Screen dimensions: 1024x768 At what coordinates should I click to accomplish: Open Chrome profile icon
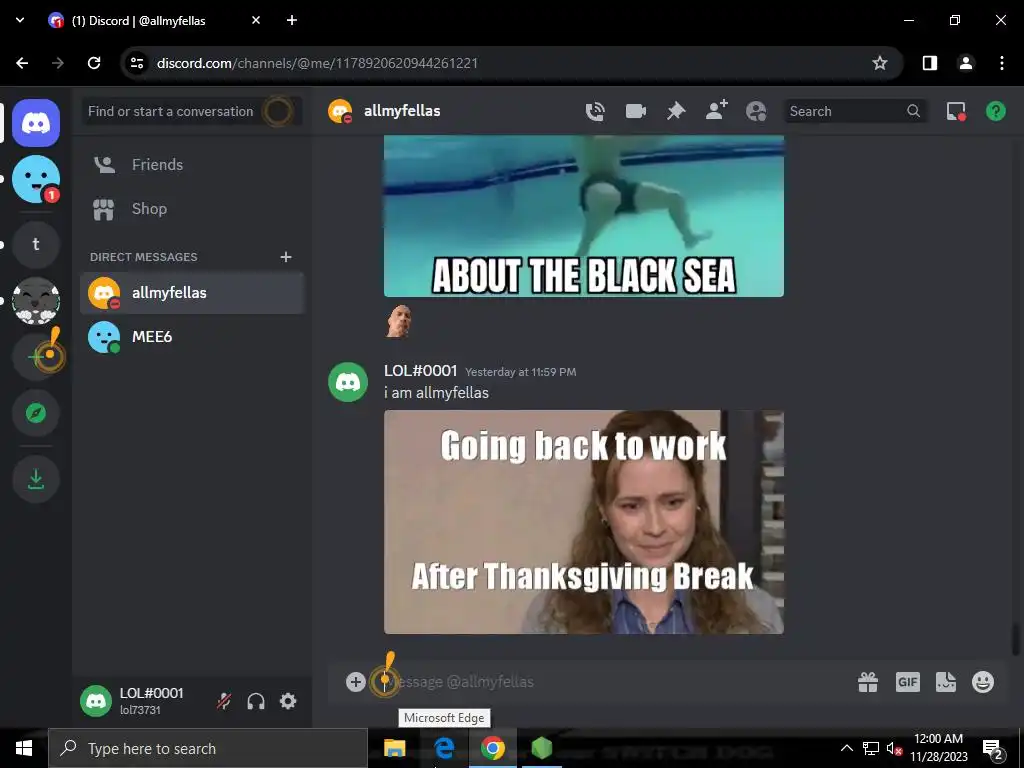966,63
